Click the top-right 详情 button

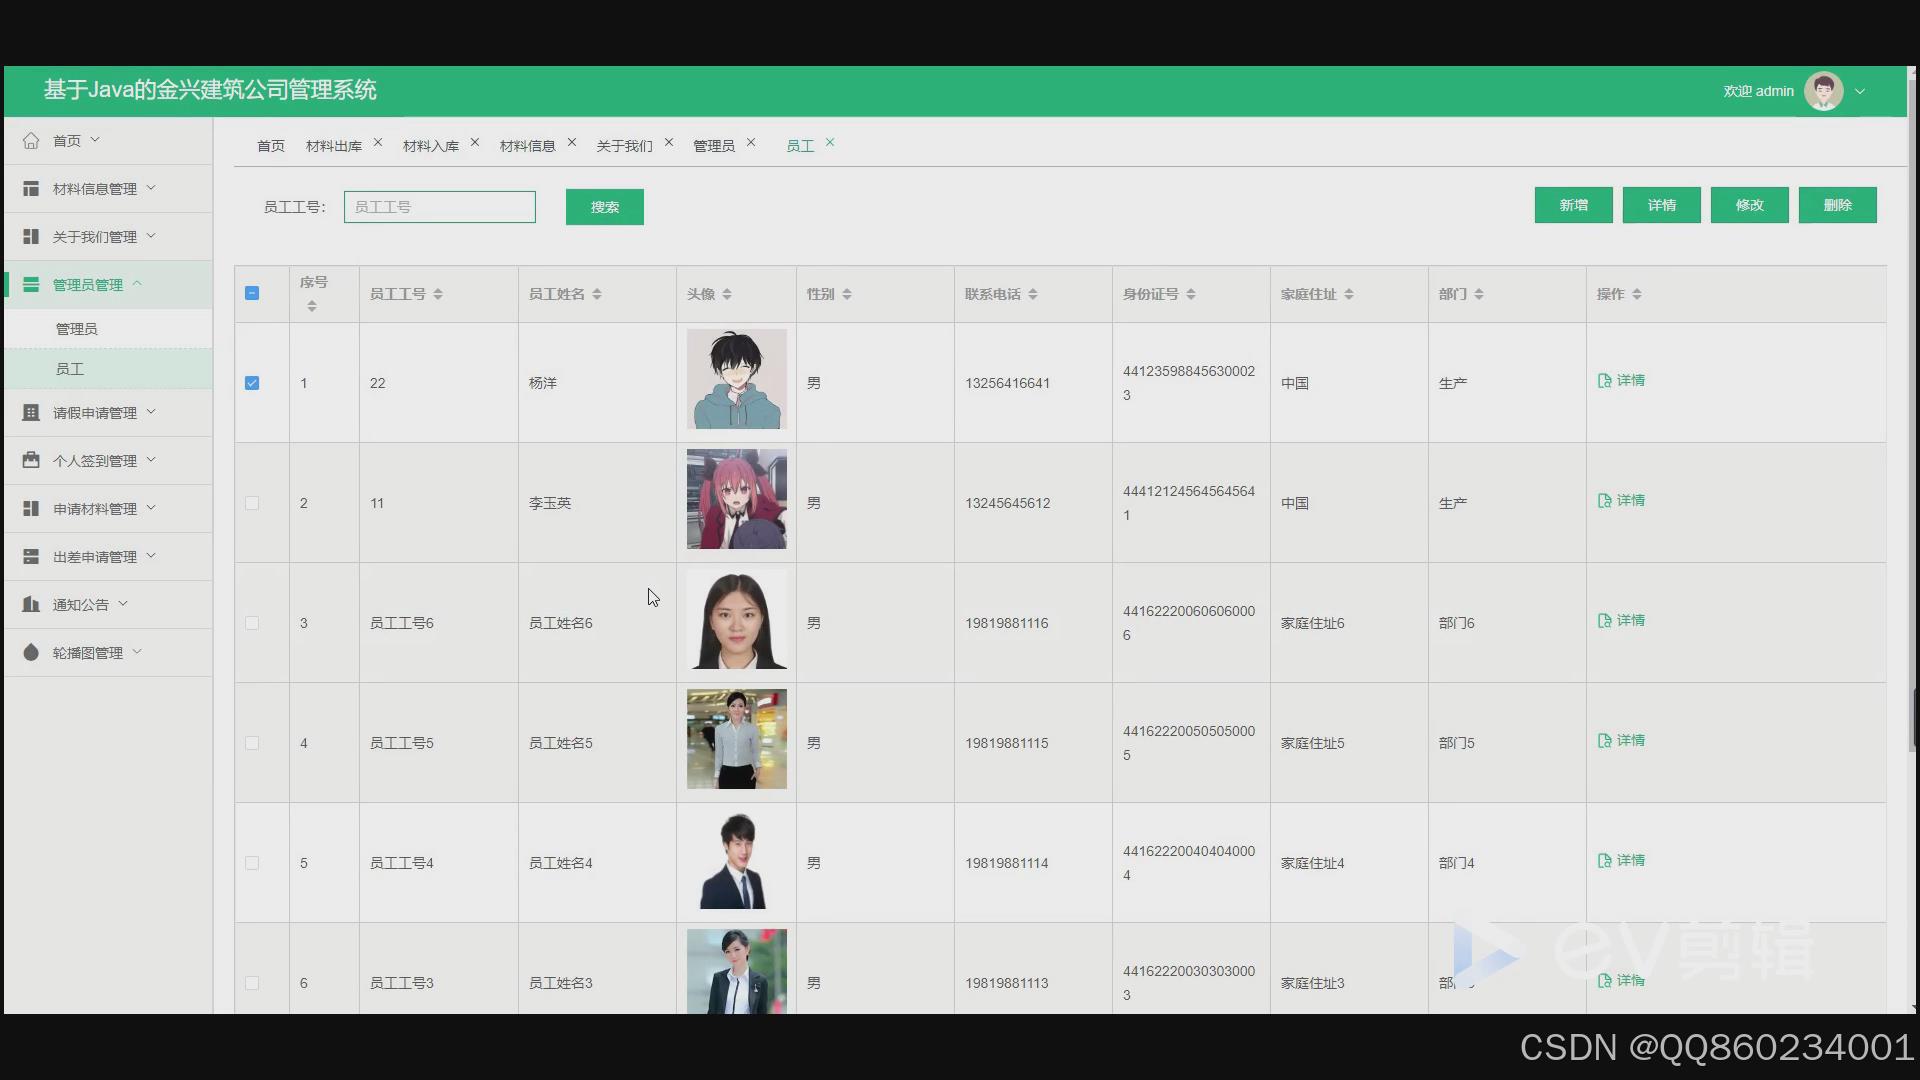point(1662,205)
